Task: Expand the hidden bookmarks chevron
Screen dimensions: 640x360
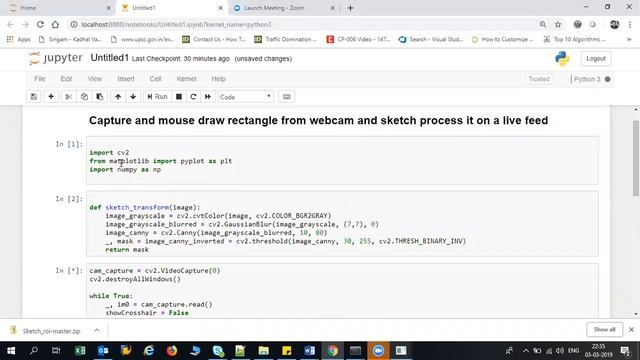Action: coord(629,39)
